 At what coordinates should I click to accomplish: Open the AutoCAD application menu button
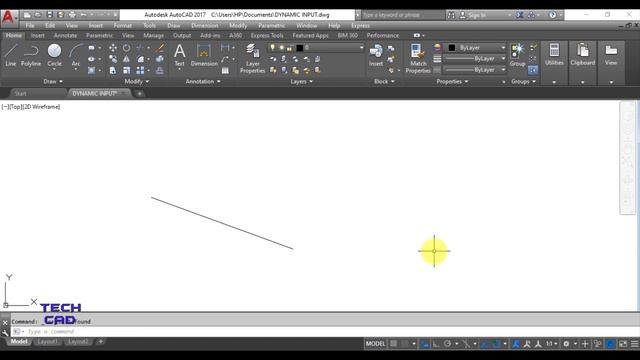8,17
